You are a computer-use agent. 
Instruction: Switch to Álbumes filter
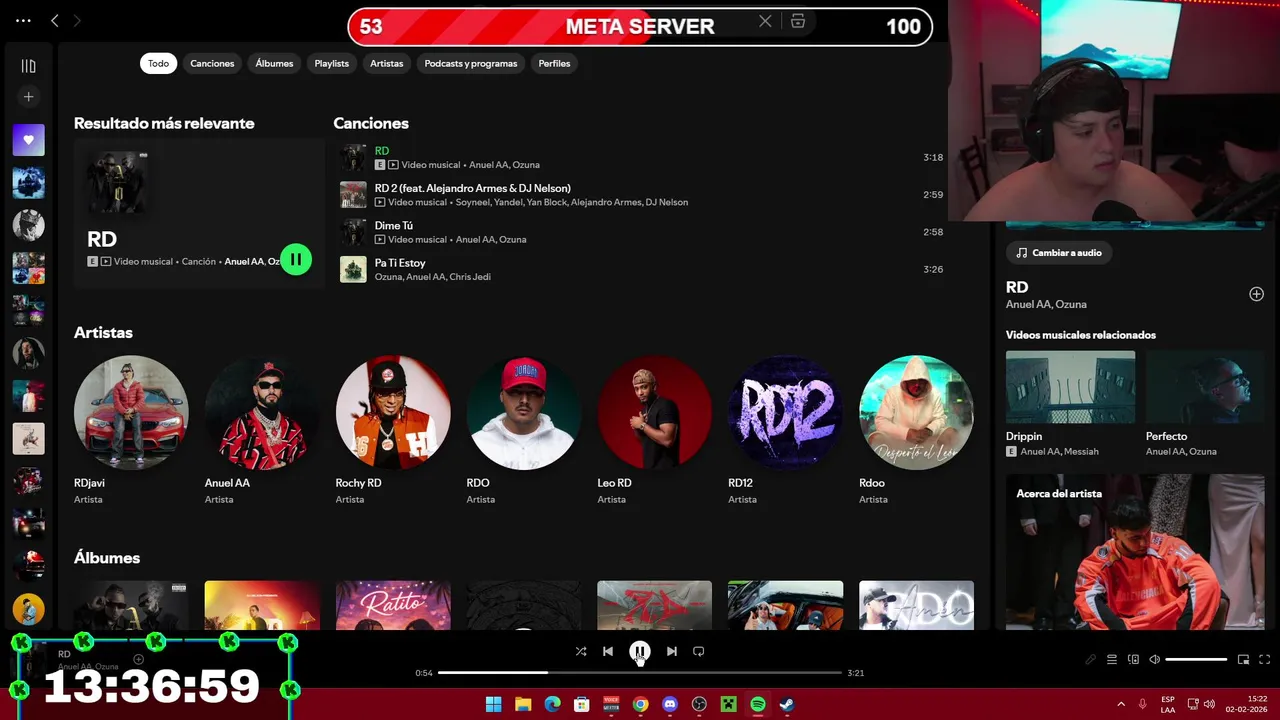click(274, 63)
